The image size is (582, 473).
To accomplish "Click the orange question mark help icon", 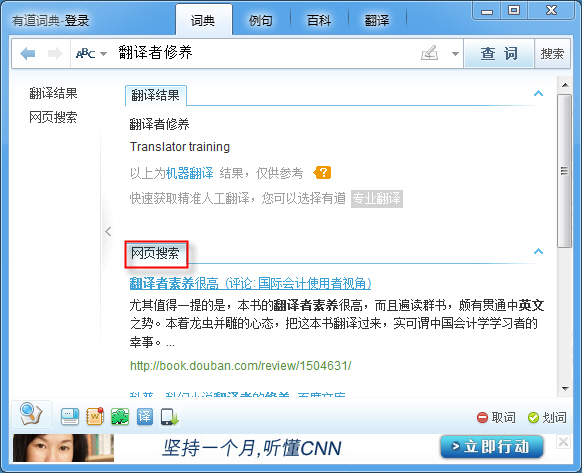I will [x=322, y=172].
